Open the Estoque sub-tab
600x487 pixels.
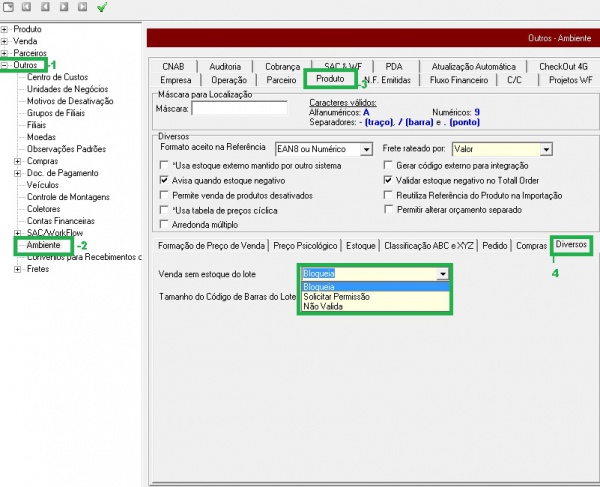coord(361,245)
